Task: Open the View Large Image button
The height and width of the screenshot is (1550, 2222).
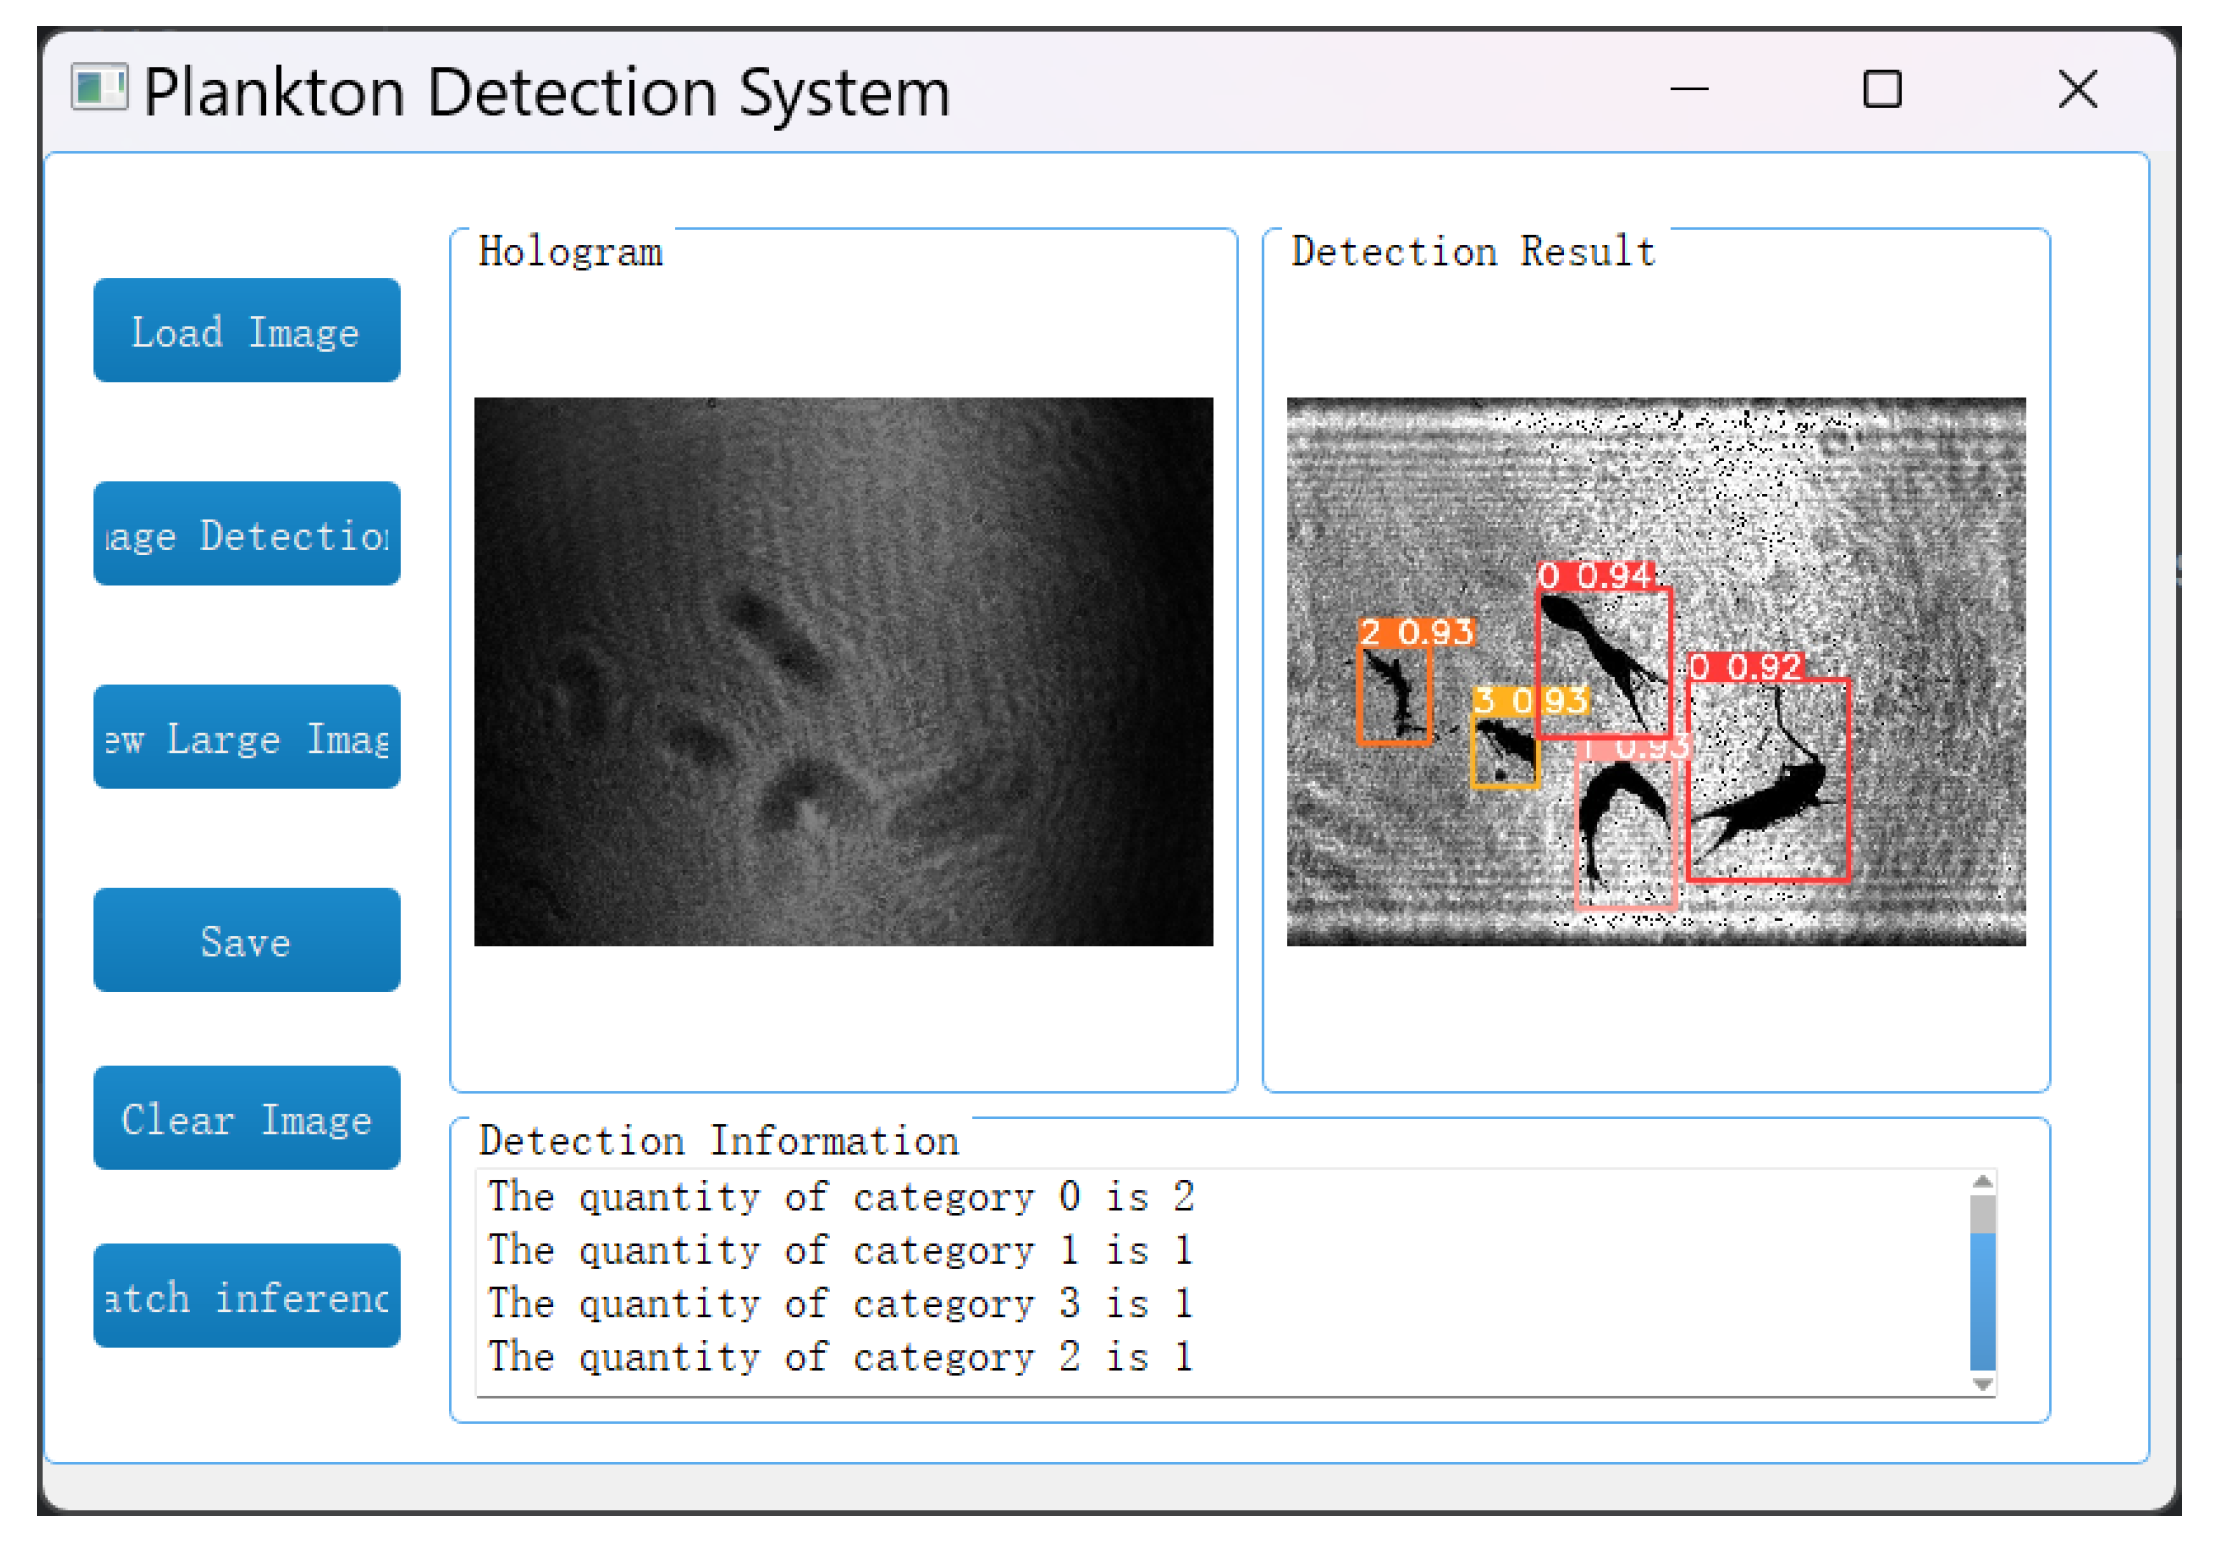Action: pos(246,738)
